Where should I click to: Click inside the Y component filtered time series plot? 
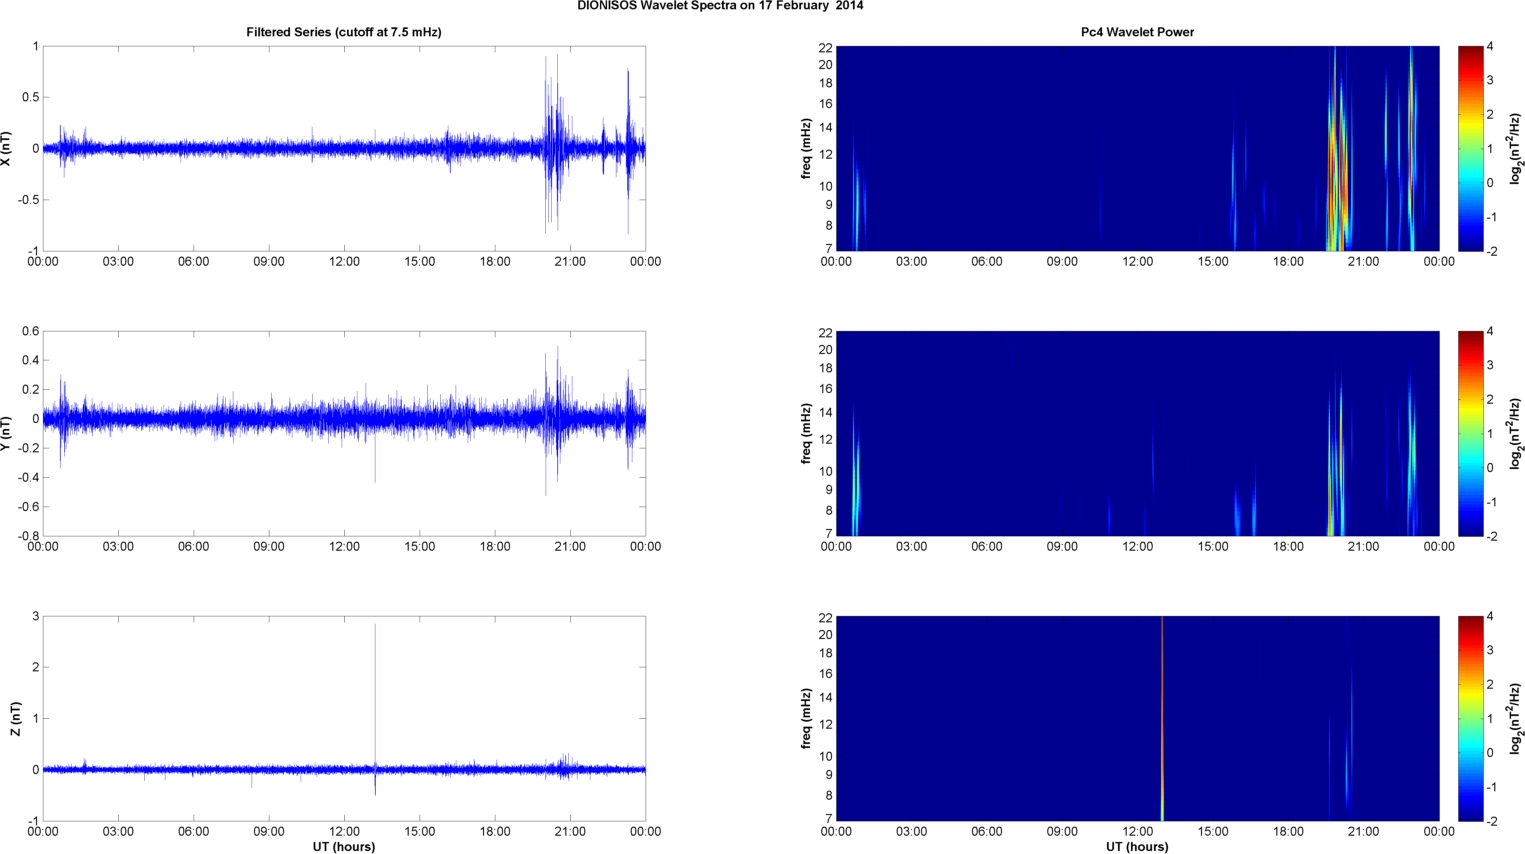coord(344,433)
